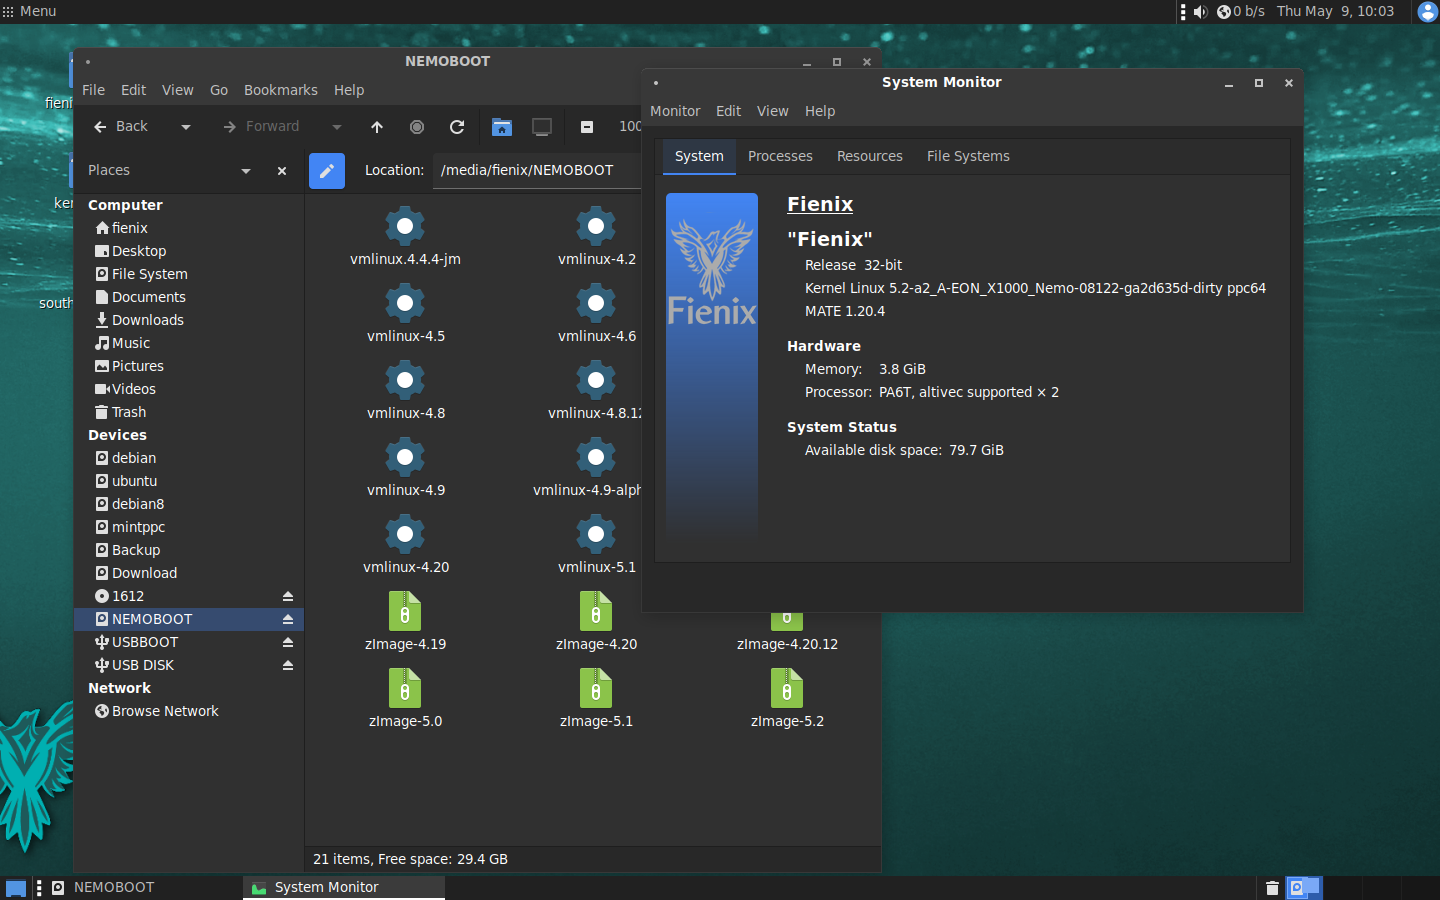Open the Back history dropdown arrow

[186, 127]
